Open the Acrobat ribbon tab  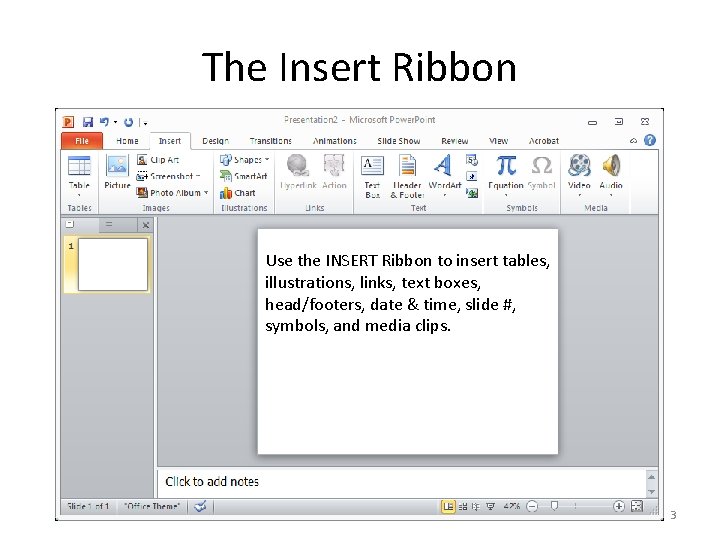tap(544, 141)
